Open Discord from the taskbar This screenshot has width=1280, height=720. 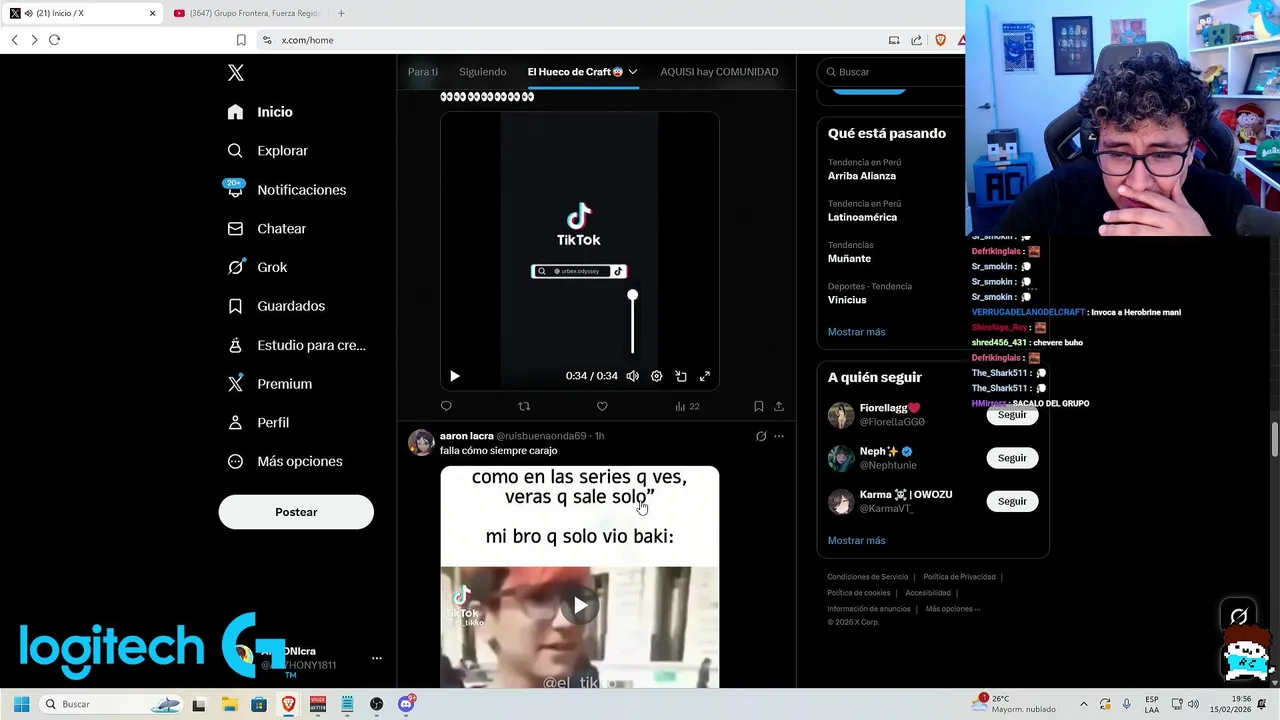tap(406, 704)
